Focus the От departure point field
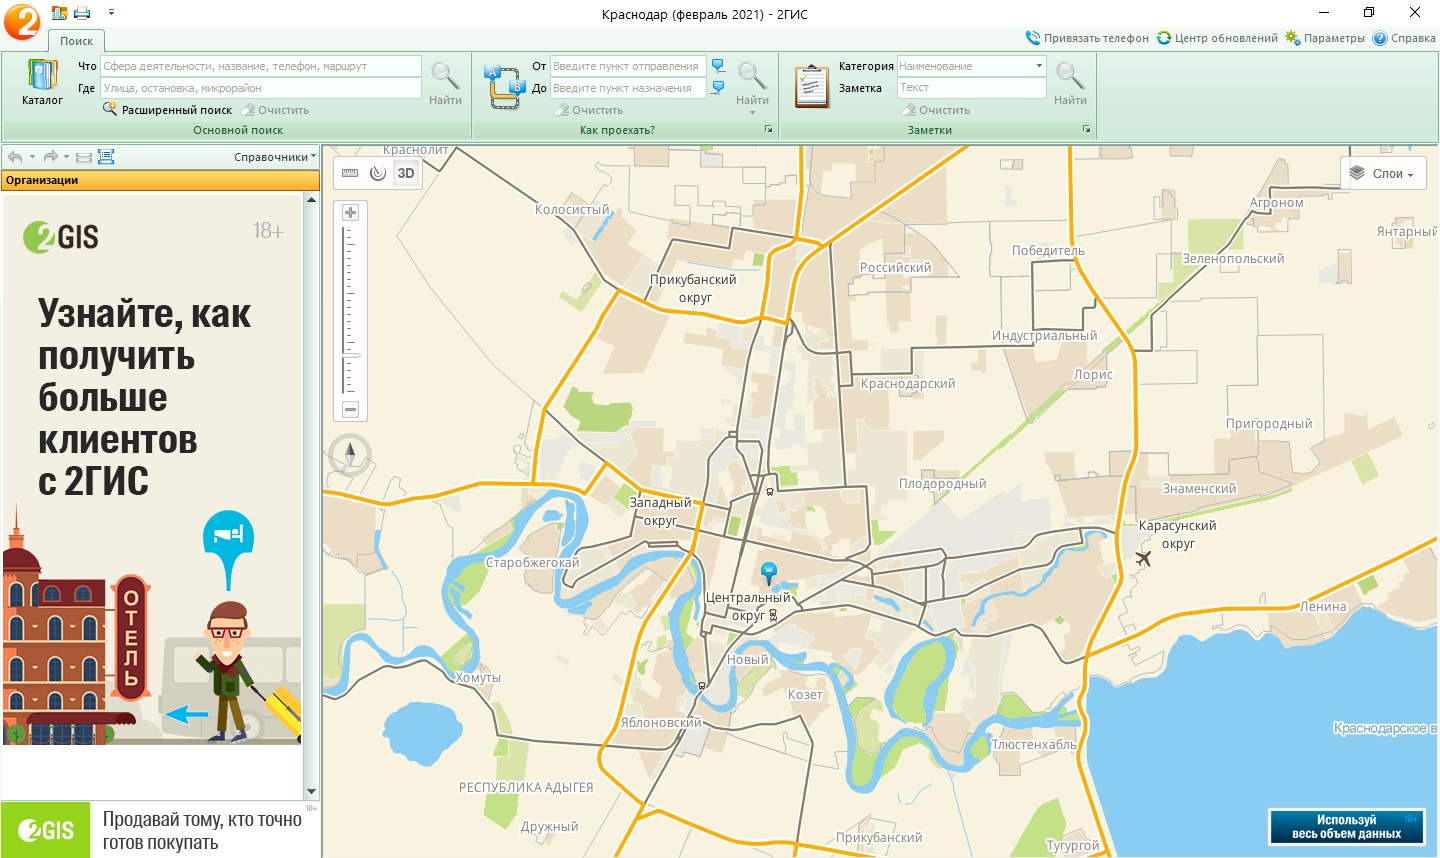This screenshot has height=858, width=1440. (x=628, y=66)
